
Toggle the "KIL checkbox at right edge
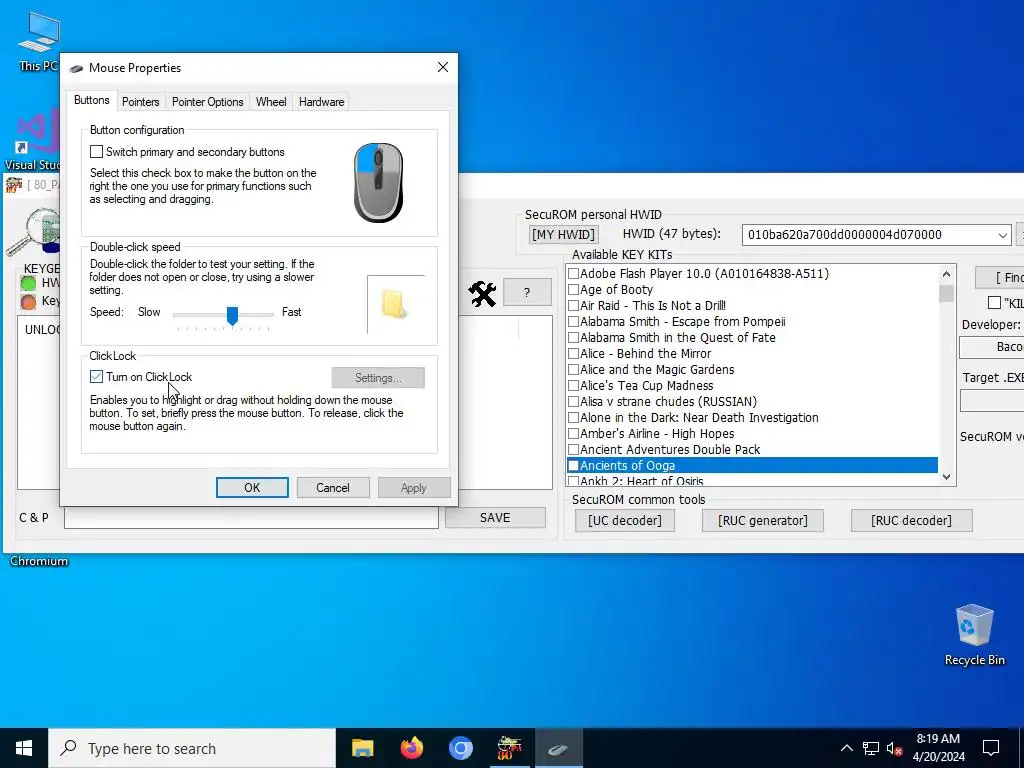(994, 302)
